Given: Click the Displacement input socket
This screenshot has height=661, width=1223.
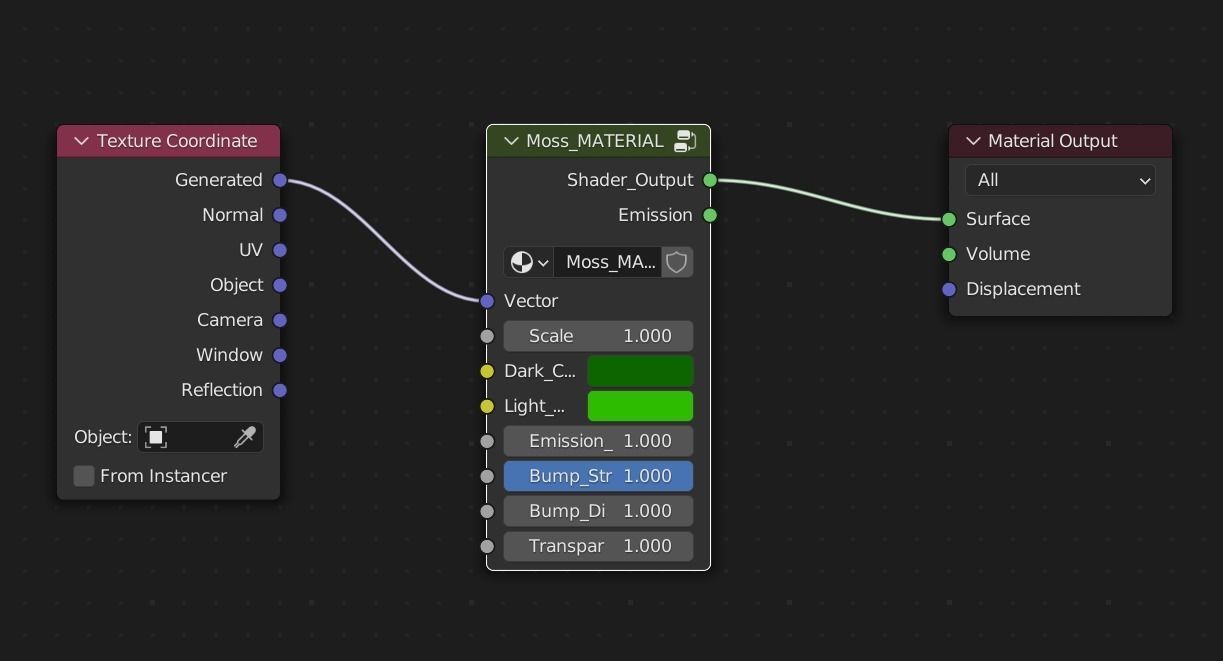Looking at the screenshot, I should point(949,289).
